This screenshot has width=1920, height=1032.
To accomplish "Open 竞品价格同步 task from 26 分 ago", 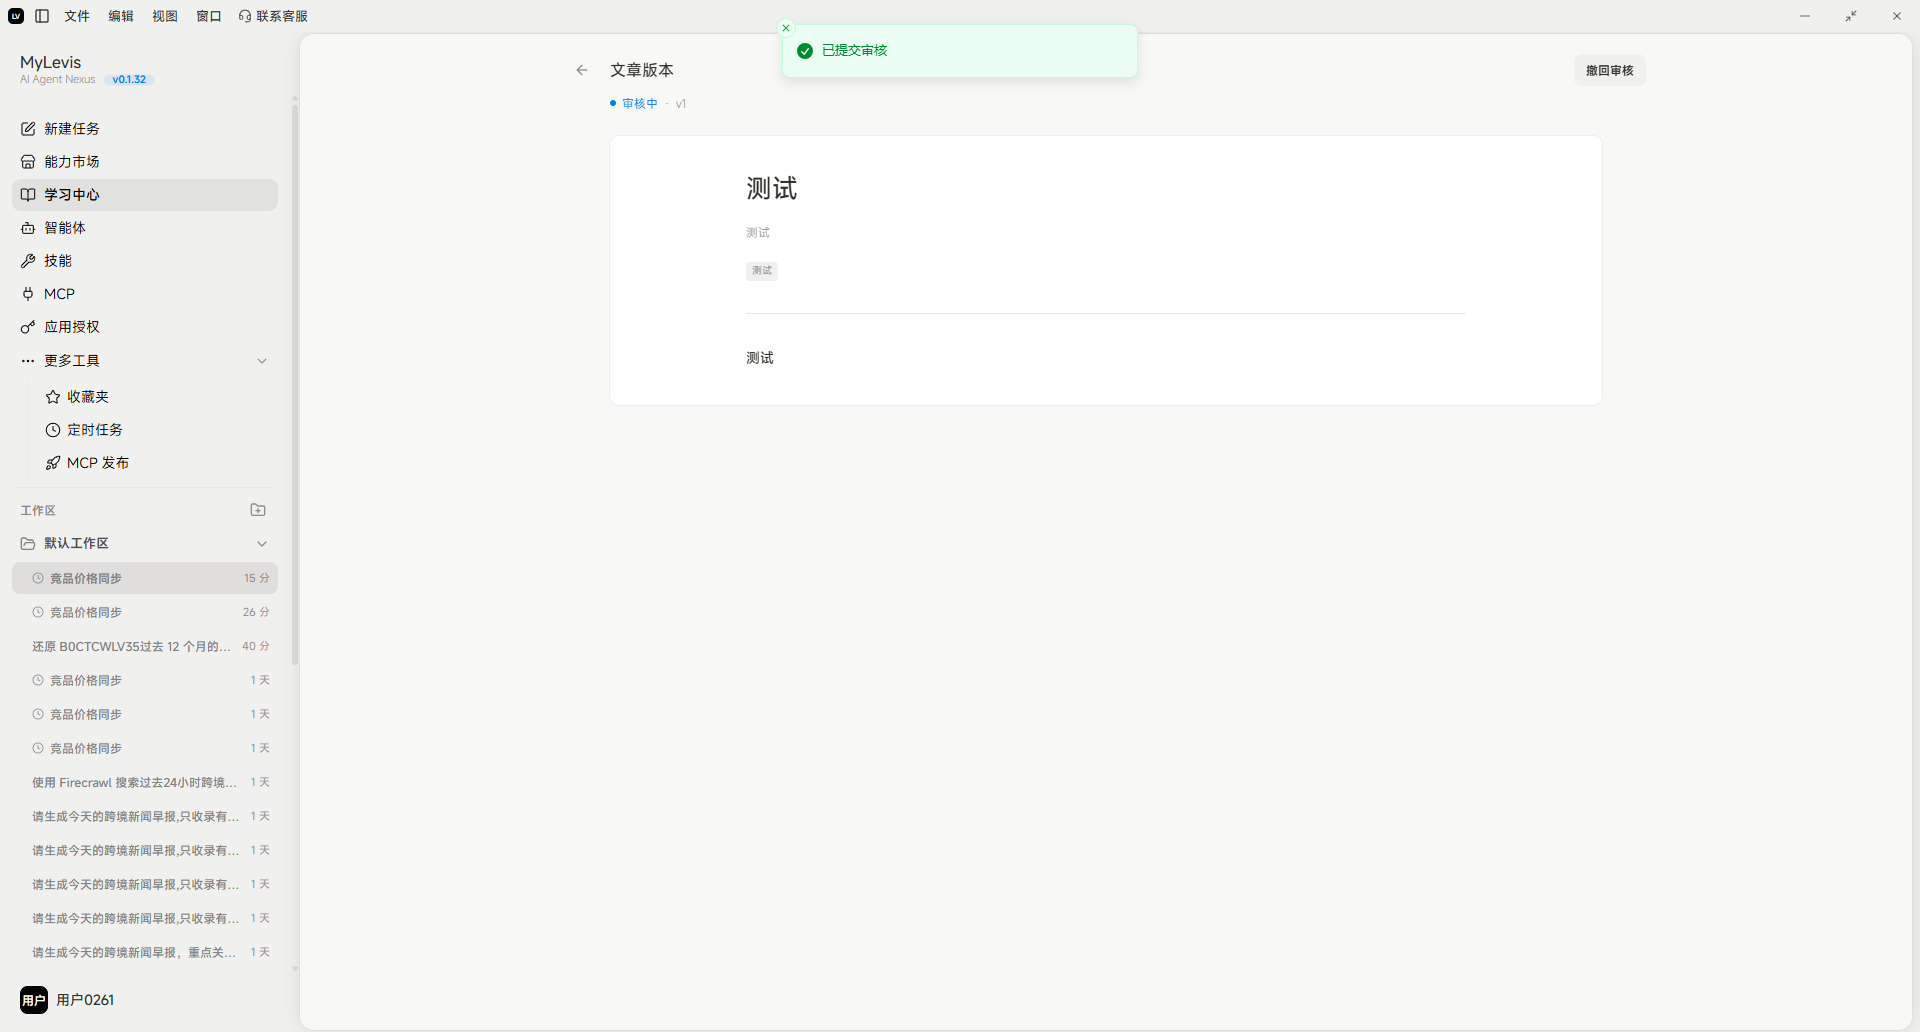I will 145,612.
